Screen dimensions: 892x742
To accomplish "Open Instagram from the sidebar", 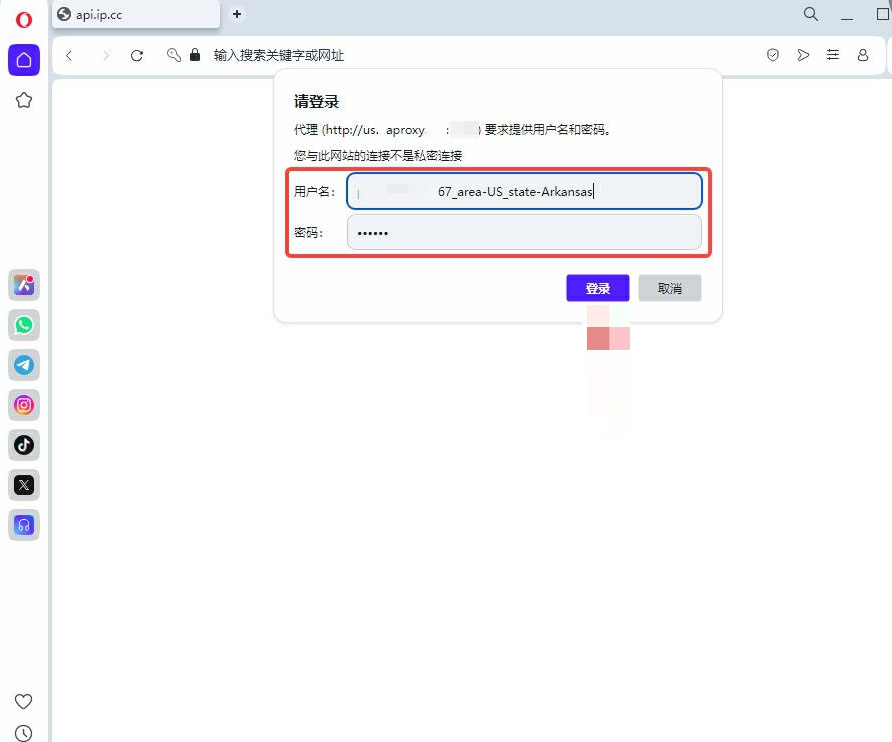I will [x=24, y=405].
